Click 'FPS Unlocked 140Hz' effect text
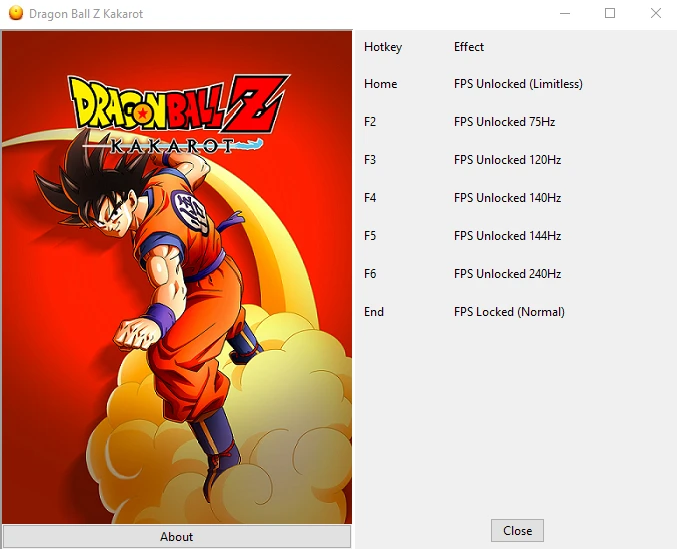 (507, 198)
